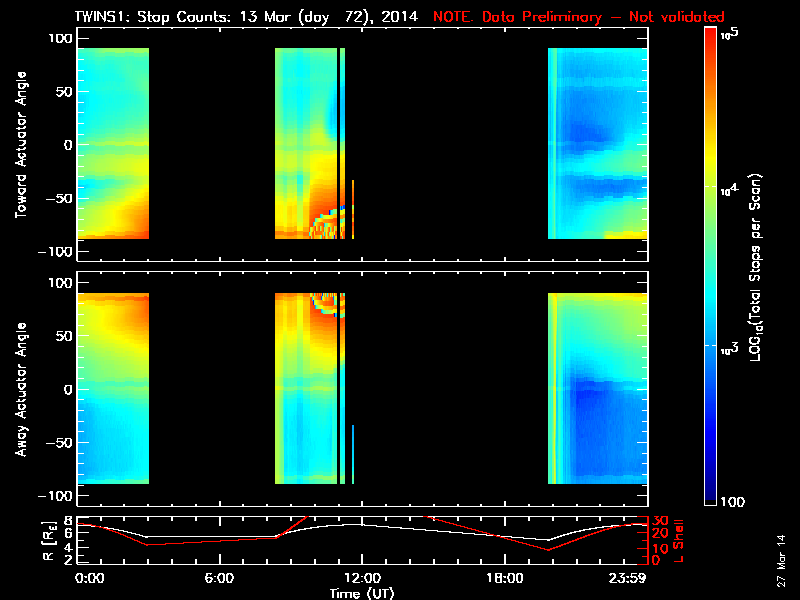
Task: Click the -100 tick on Away Actuator axis
Action: pyautogui.click(x=55, y=496)
